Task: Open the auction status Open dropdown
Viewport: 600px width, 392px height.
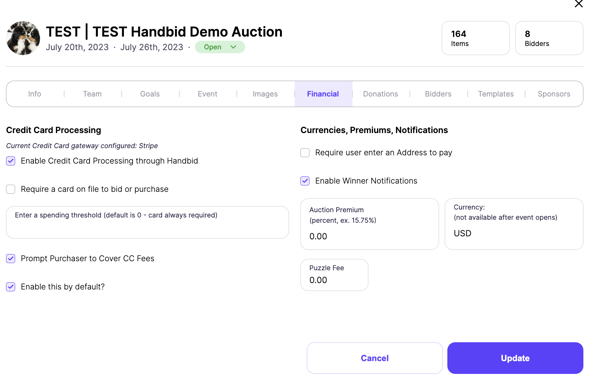Action: click(220, 47)
